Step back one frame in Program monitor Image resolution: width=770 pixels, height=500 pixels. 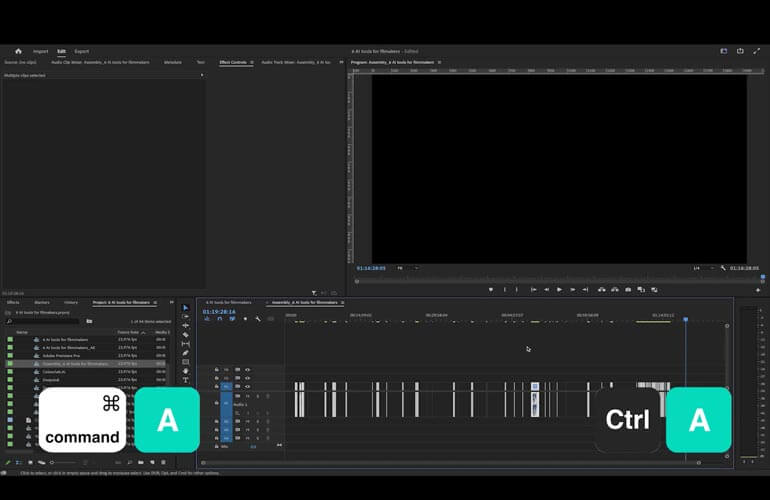tap(546, 290)
